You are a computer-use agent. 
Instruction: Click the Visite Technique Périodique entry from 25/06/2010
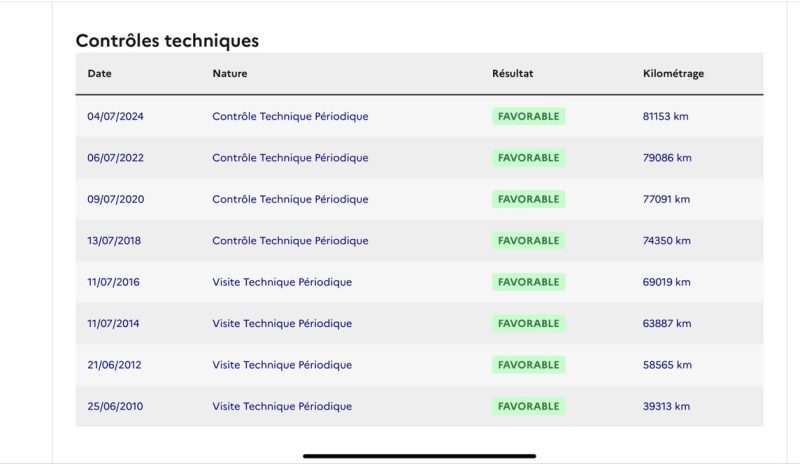(282, 406)
